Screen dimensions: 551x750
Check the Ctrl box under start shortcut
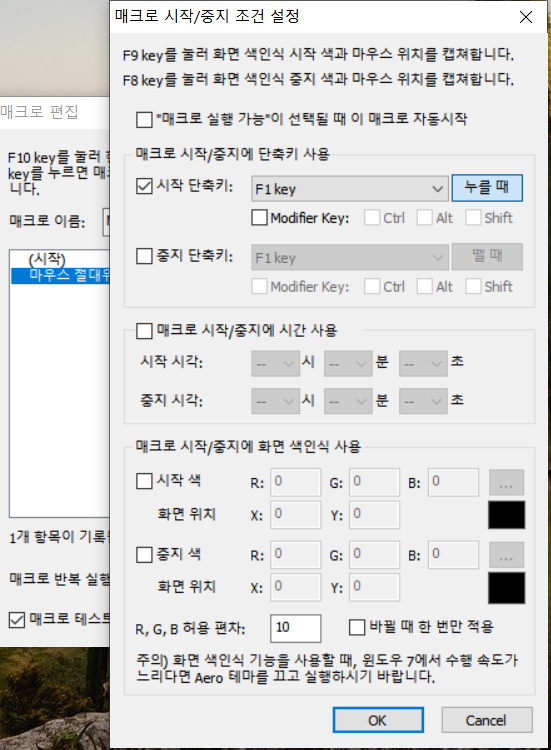tap(372, 218)
